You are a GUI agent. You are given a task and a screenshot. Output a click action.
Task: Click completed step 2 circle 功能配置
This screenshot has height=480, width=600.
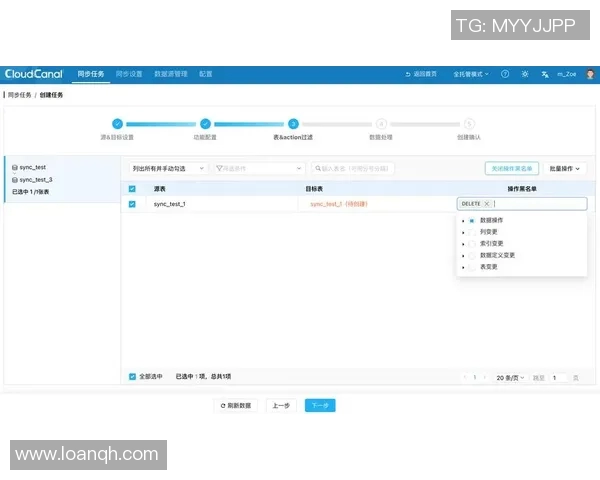pos(205,124)
